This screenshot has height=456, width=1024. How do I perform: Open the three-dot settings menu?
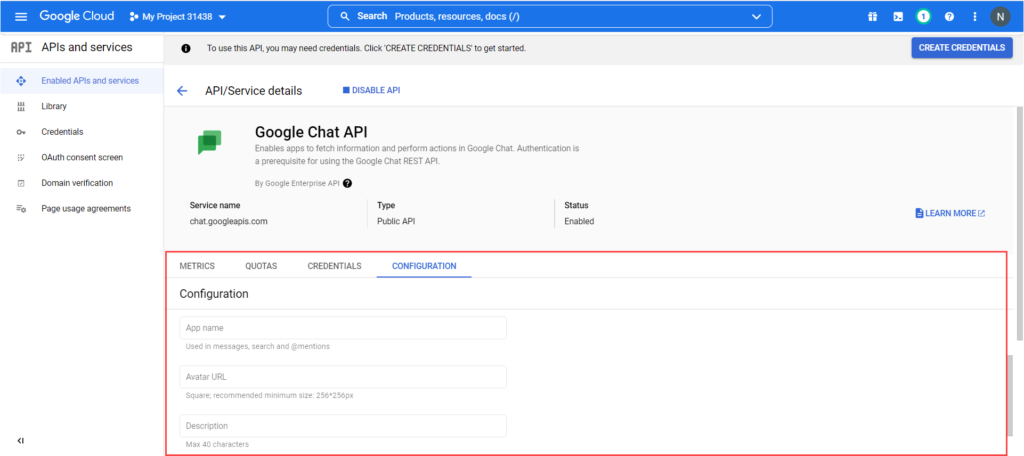click(x=974, y=17)
